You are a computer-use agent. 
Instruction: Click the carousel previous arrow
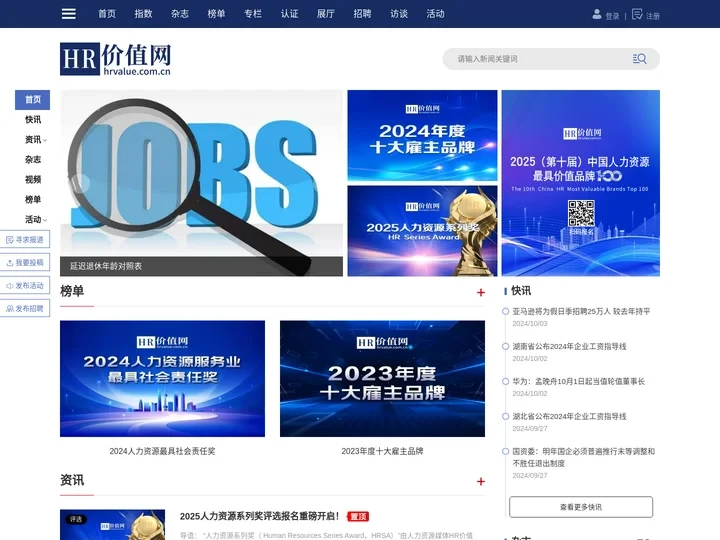[79, 183]
